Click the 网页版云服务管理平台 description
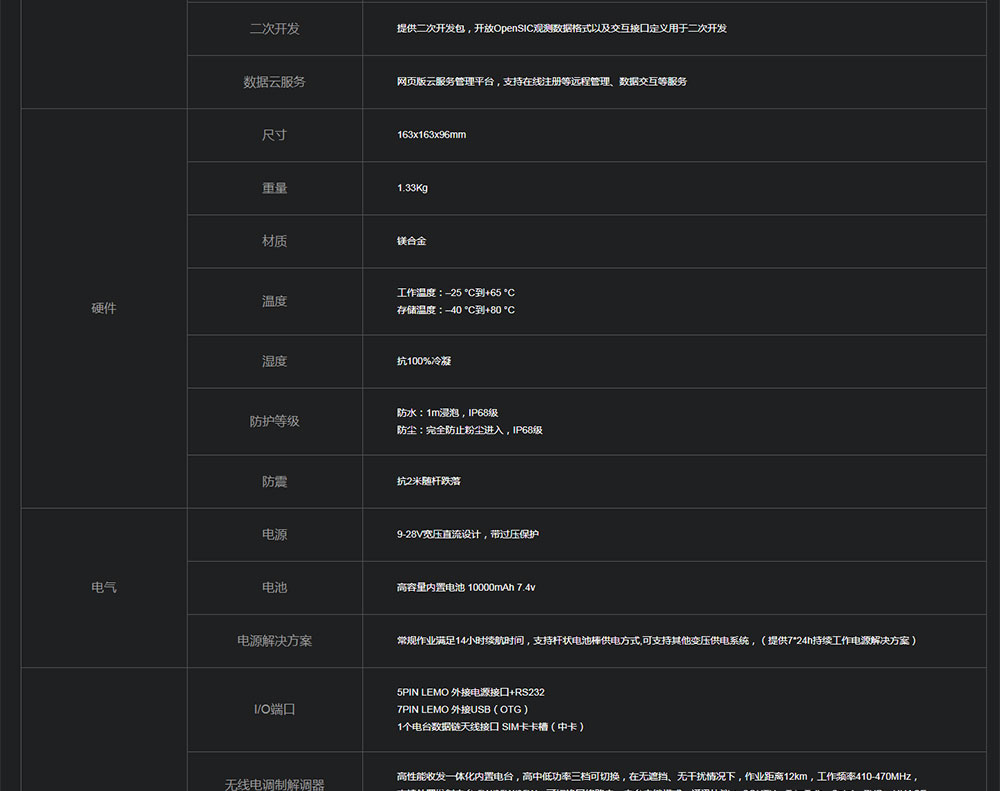1000x791 pixels. (542, 81)
